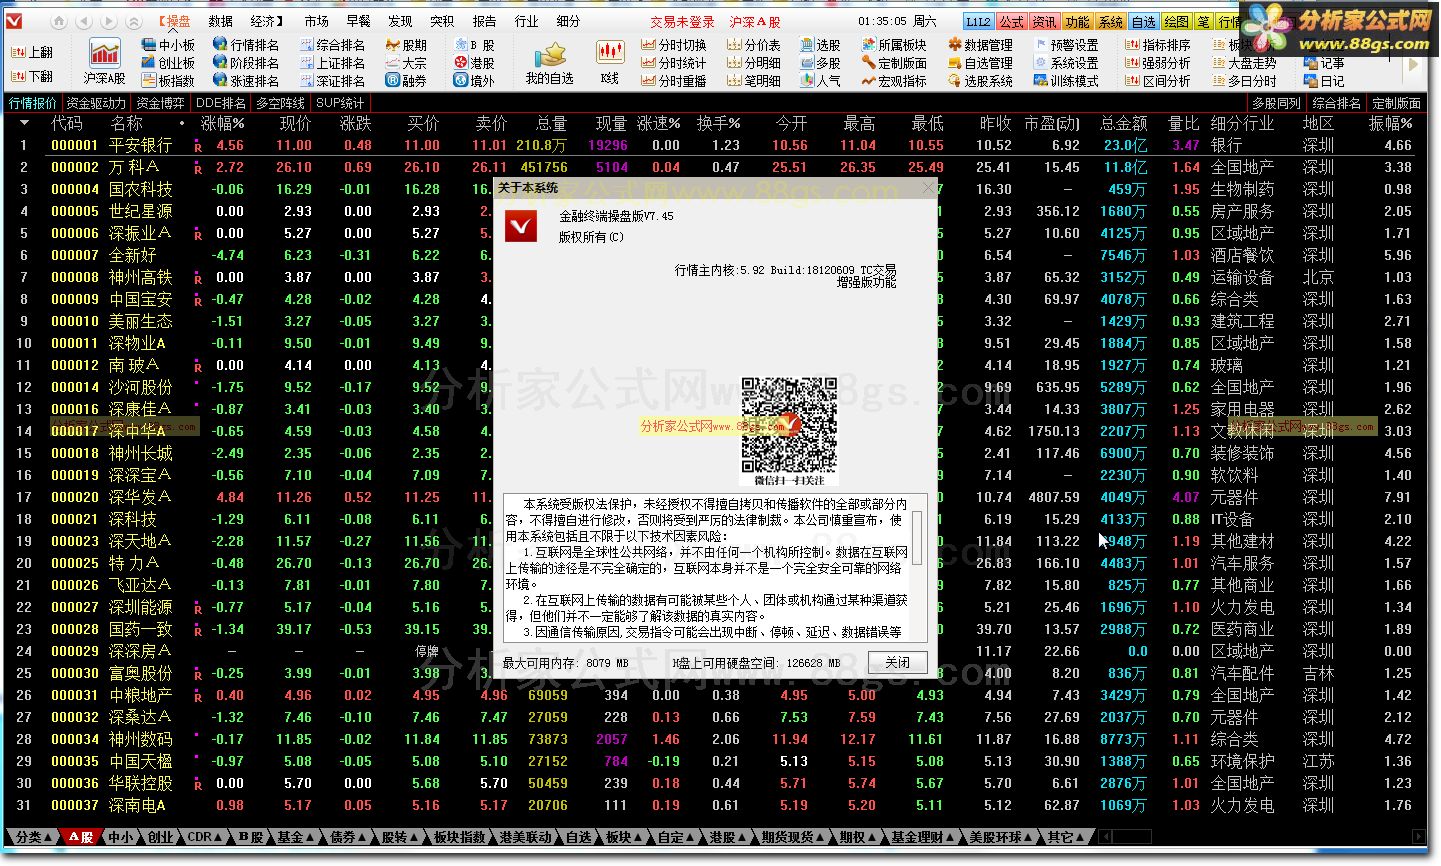
Task: Open 融券 margin item
Action: point(405,81)
